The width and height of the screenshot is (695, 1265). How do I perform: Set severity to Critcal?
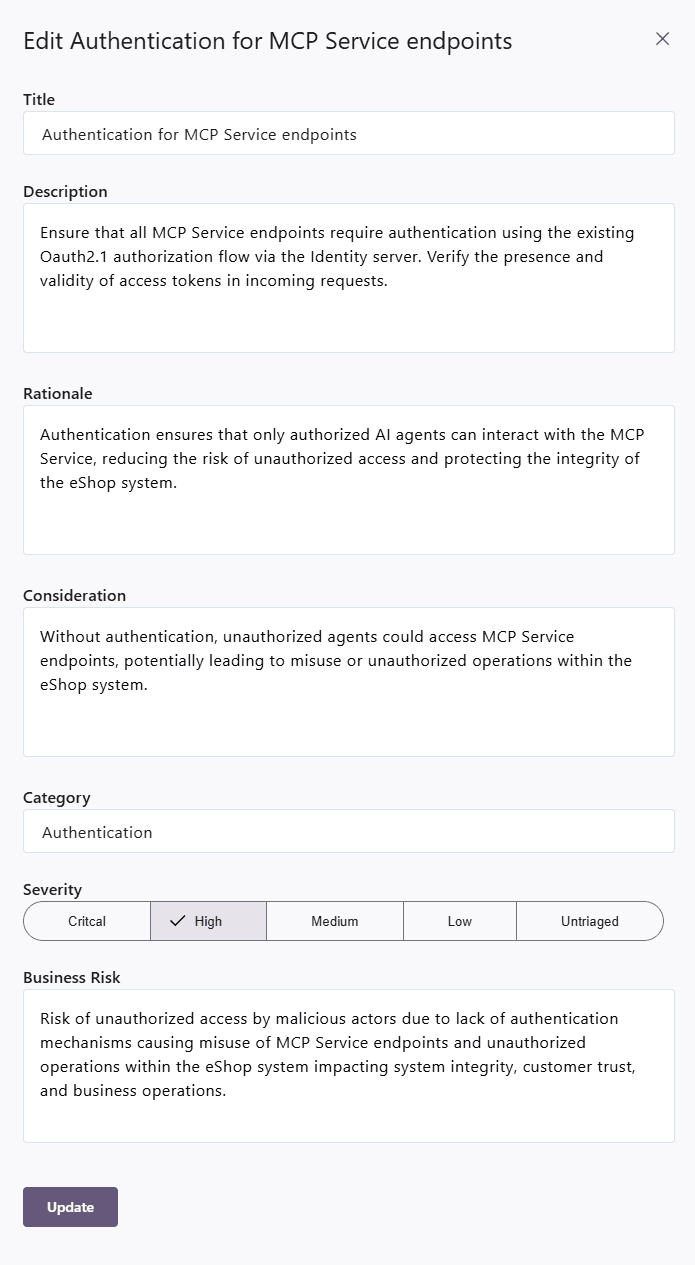pos(87,921)
